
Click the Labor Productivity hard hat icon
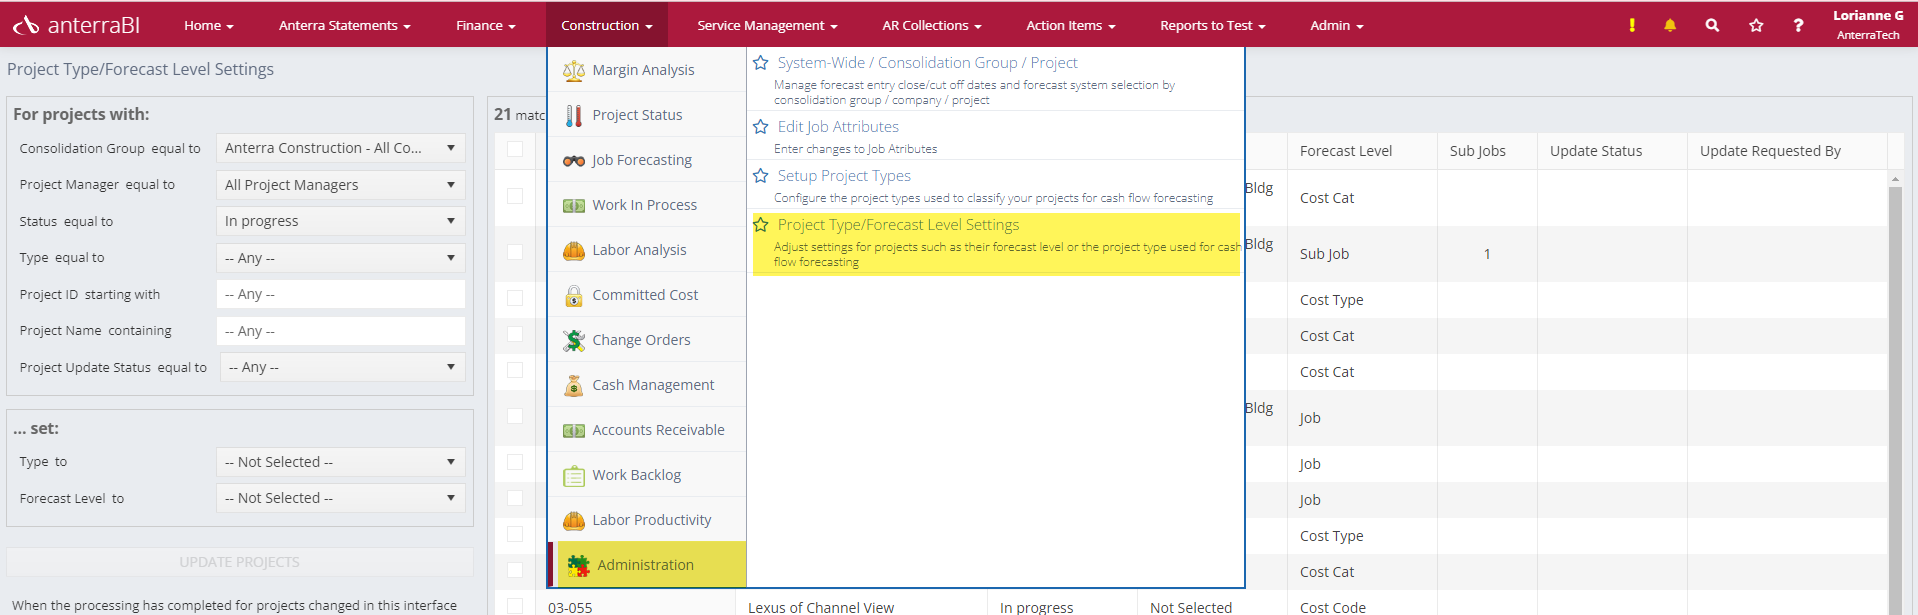(x=574, y=520)
